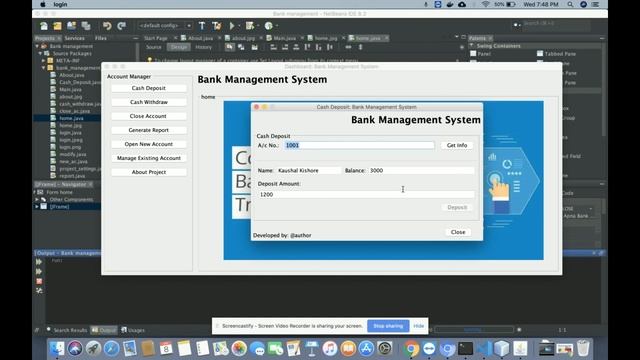Click the Debug Project icon in toolbar
This screenshot has width=640, height=360.
[x=249, y=26]
